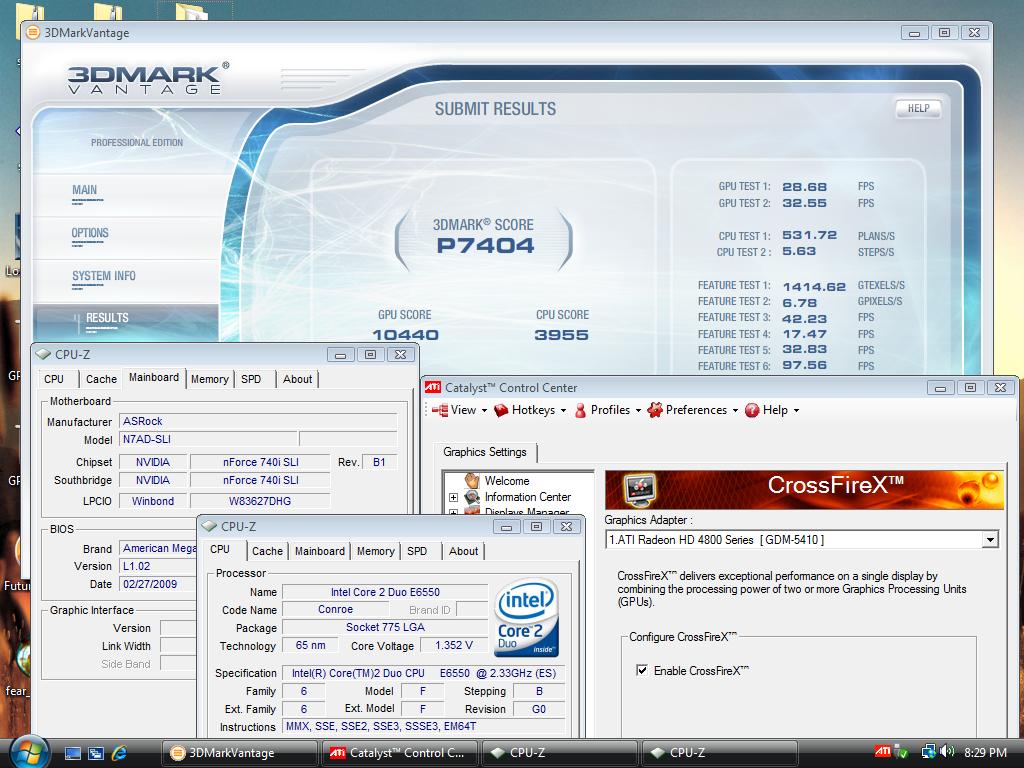1024x768 pixels.
Task: Click the ATI tray icon
Action: [882, 752]
